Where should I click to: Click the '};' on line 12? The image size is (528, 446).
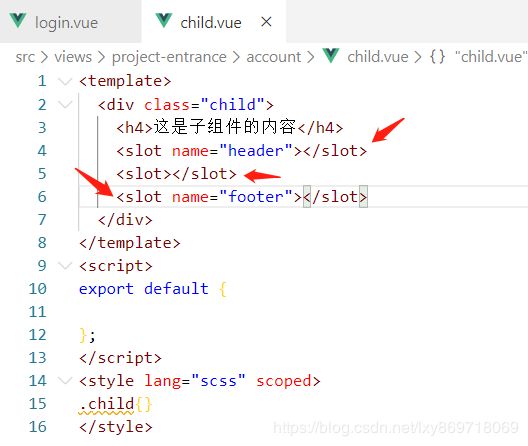88,335
